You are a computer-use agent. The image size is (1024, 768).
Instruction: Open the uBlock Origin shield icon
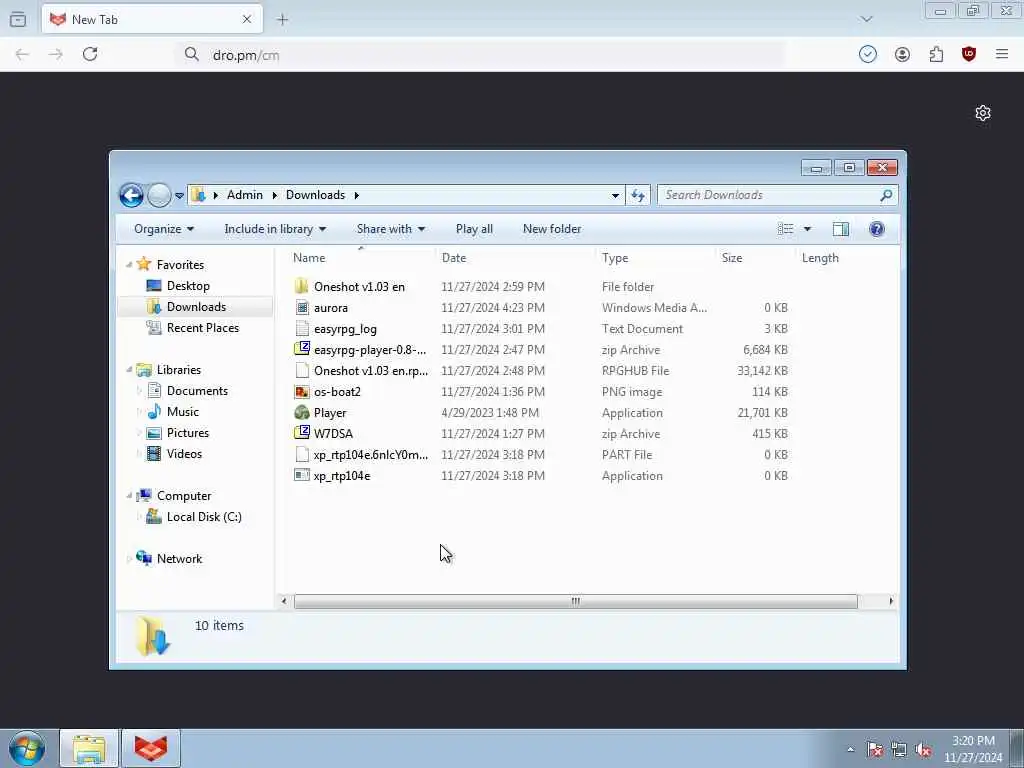968,54
